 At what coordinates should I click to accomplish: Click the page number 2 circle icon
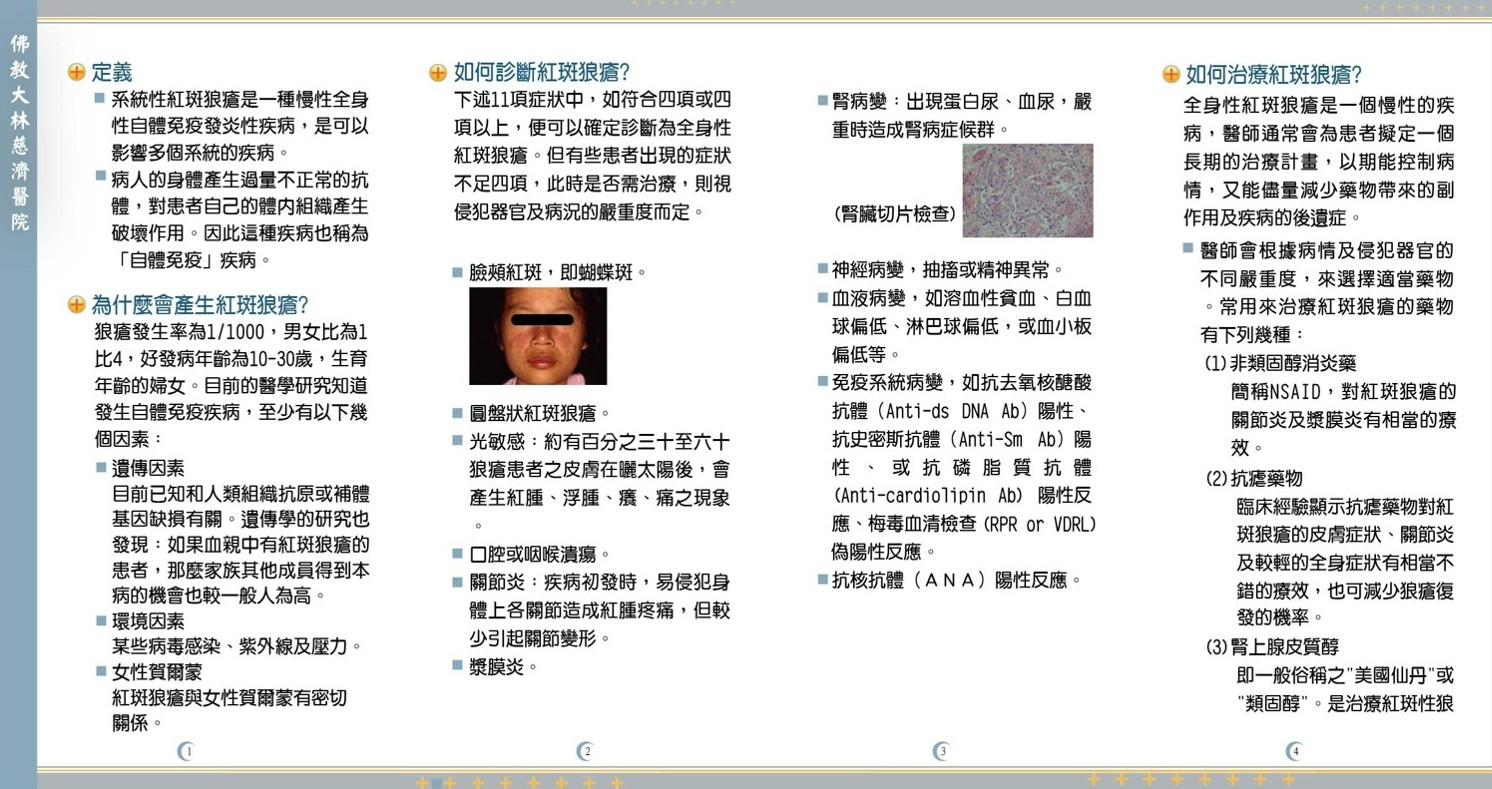[x=585, y=750]
